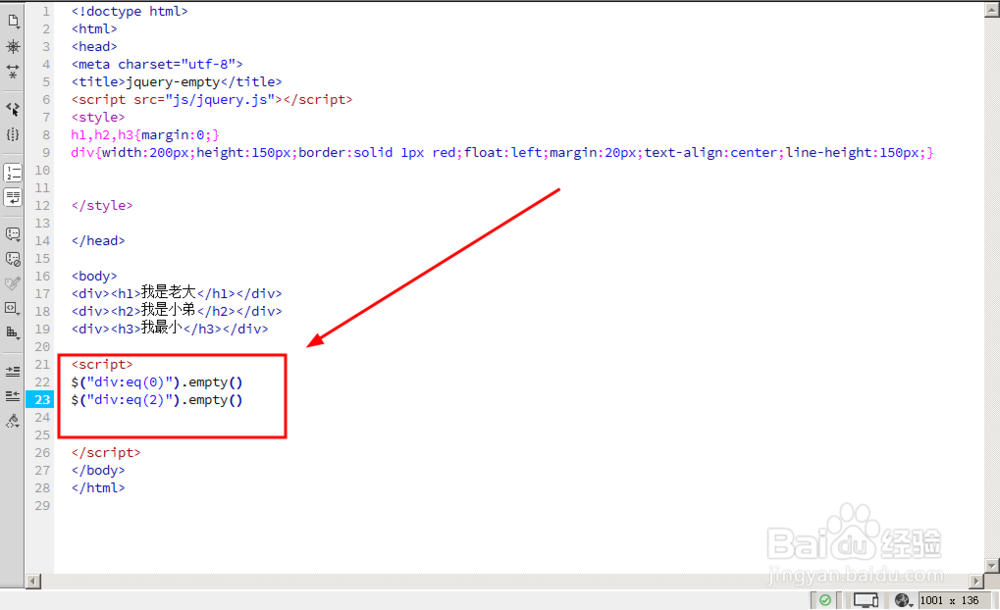Click the <style> opening tag on line 7

pyautogui.click(x=98, y=117)
